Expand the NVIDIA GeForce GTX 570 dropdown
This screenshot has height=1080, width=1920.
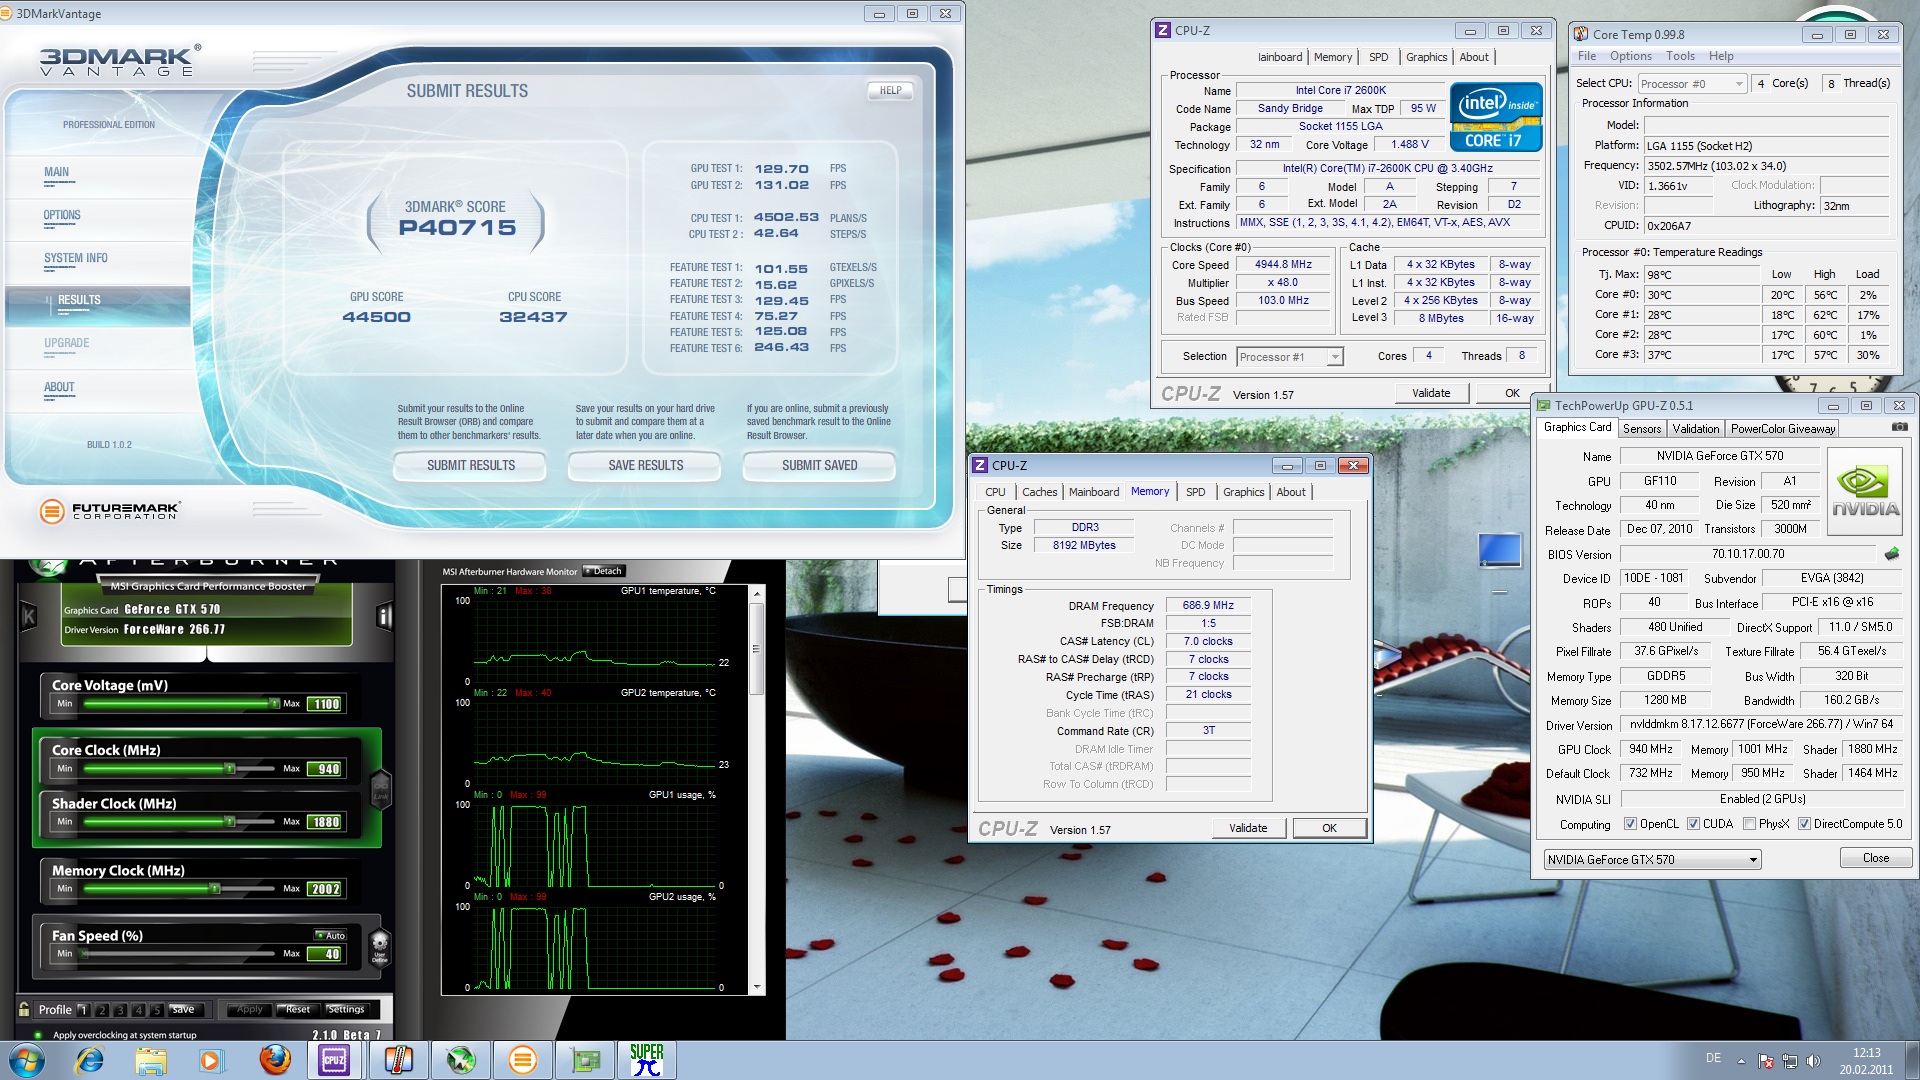tap(1752, 860)
